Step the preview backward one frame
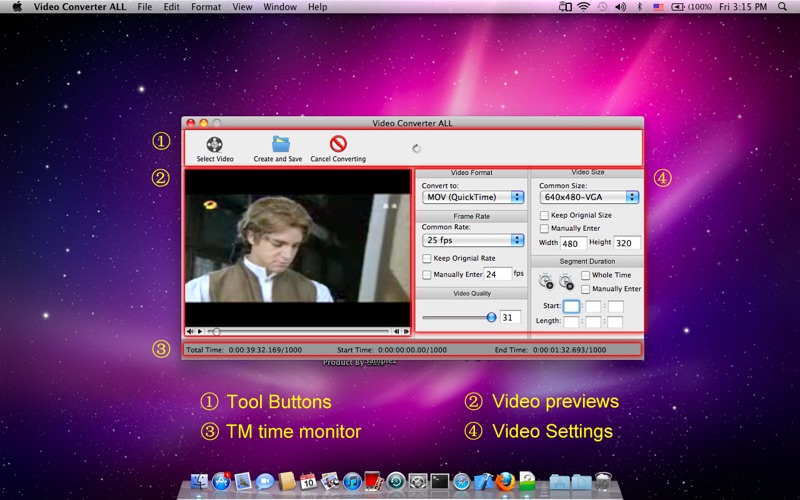The width and height of the screenshot is (800, 500). [396, 331]
